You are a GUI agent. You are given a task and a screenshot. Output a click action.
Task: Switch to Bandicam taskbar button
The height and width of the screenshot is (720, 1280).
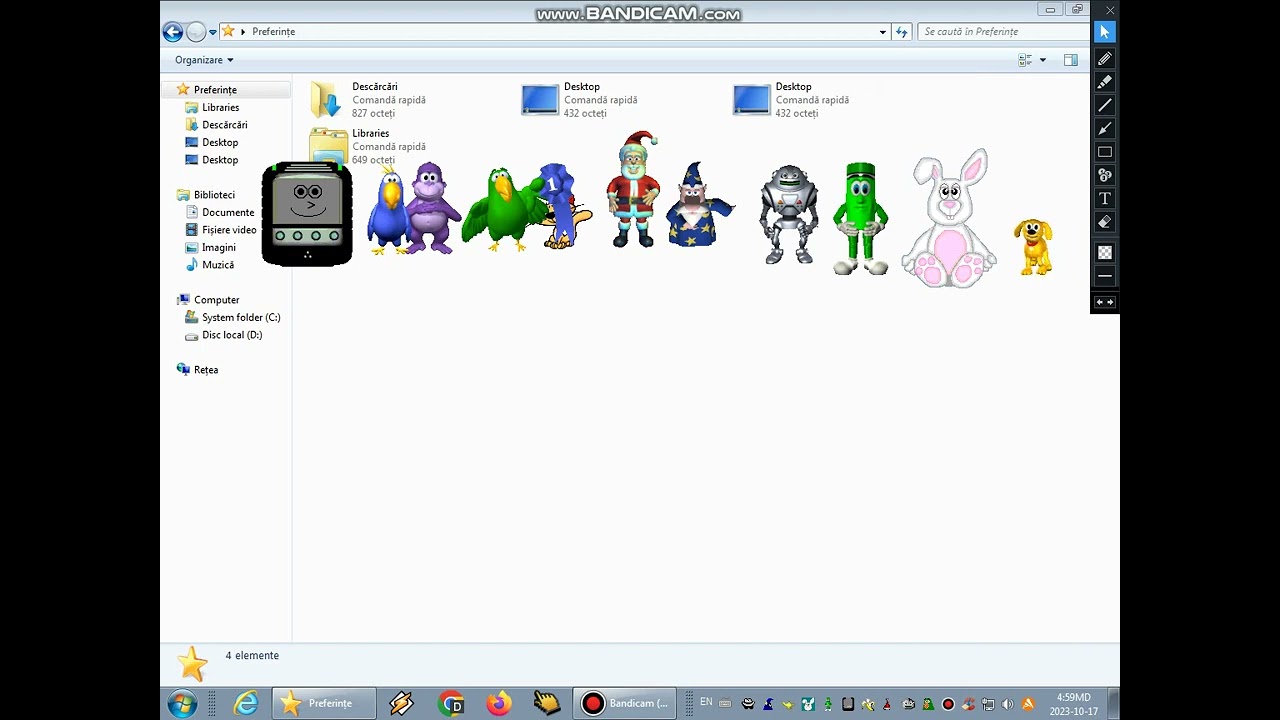tap(625, 704)
